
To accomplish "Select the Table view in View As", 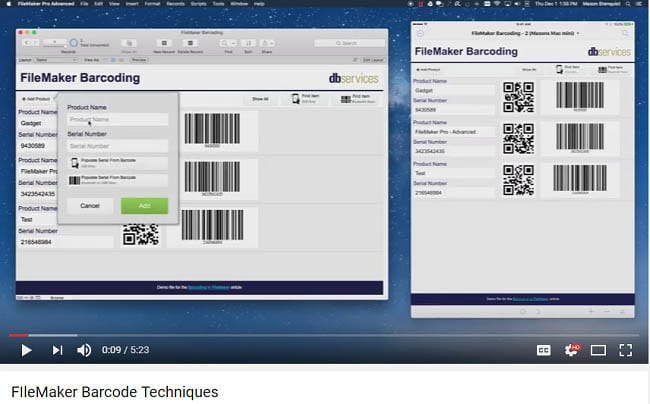I will [x=121, y=60].
